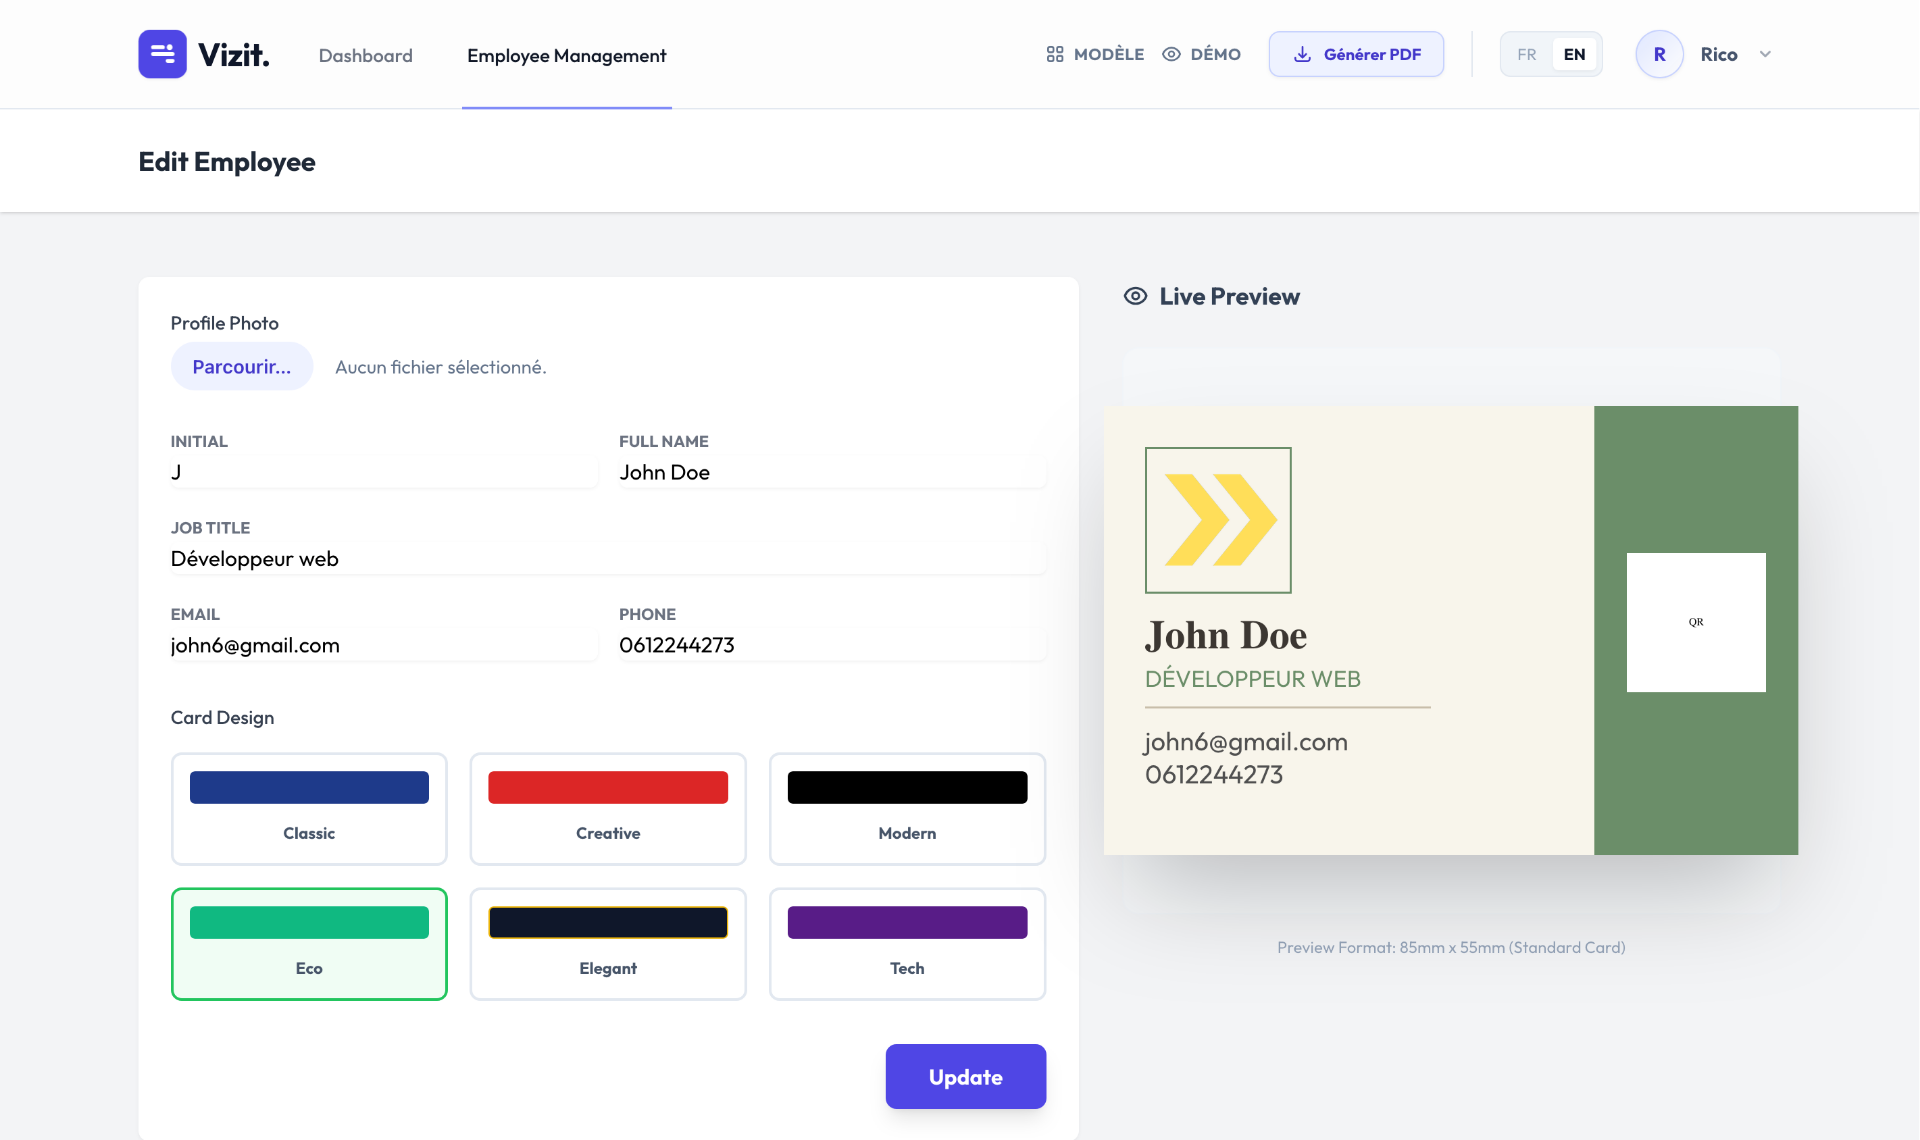Click the yellow chevron logo on card preview
Screen dimensions: 1920x1140
click(1218, 520)
